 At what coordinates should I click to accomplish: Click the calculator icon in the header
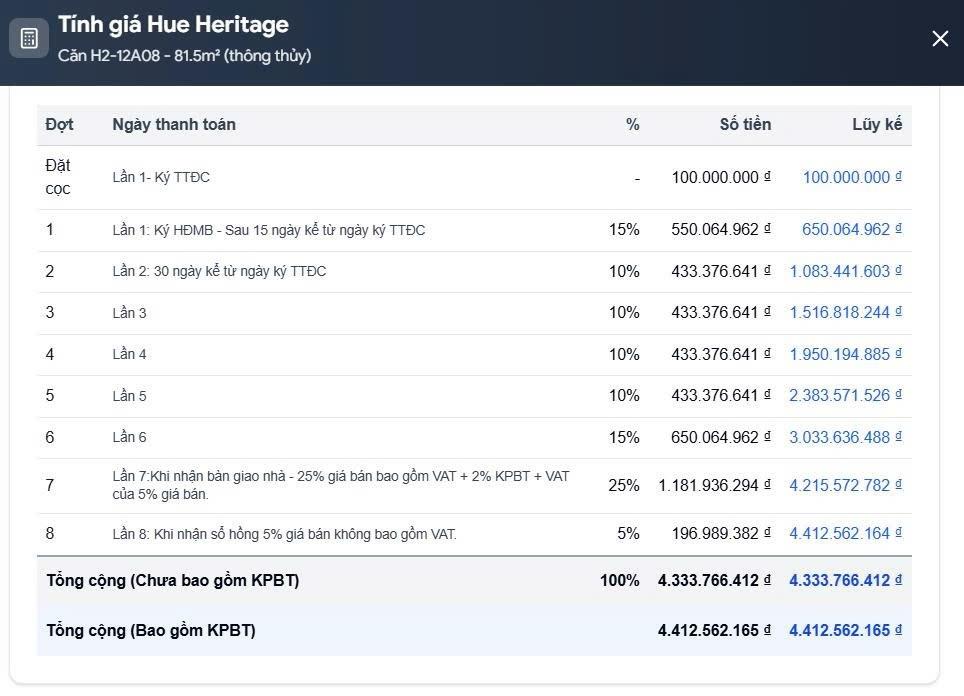coord(29,39)
